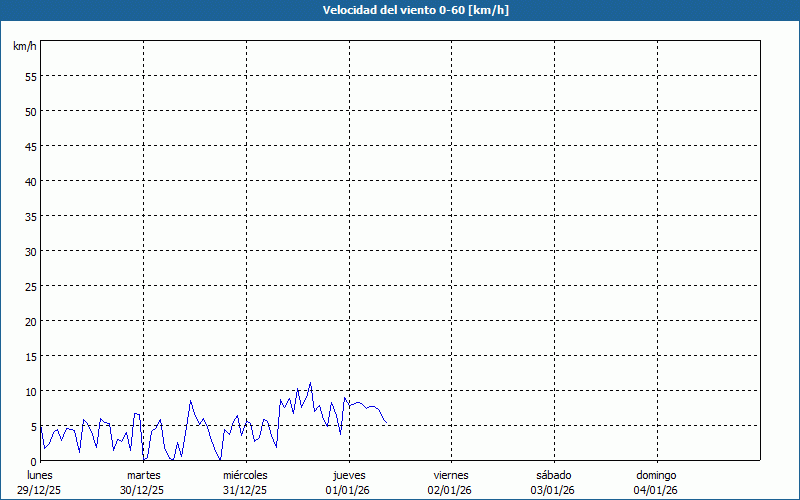Click the 'domingo' day label
800x500 pixels.
point(656,475)
